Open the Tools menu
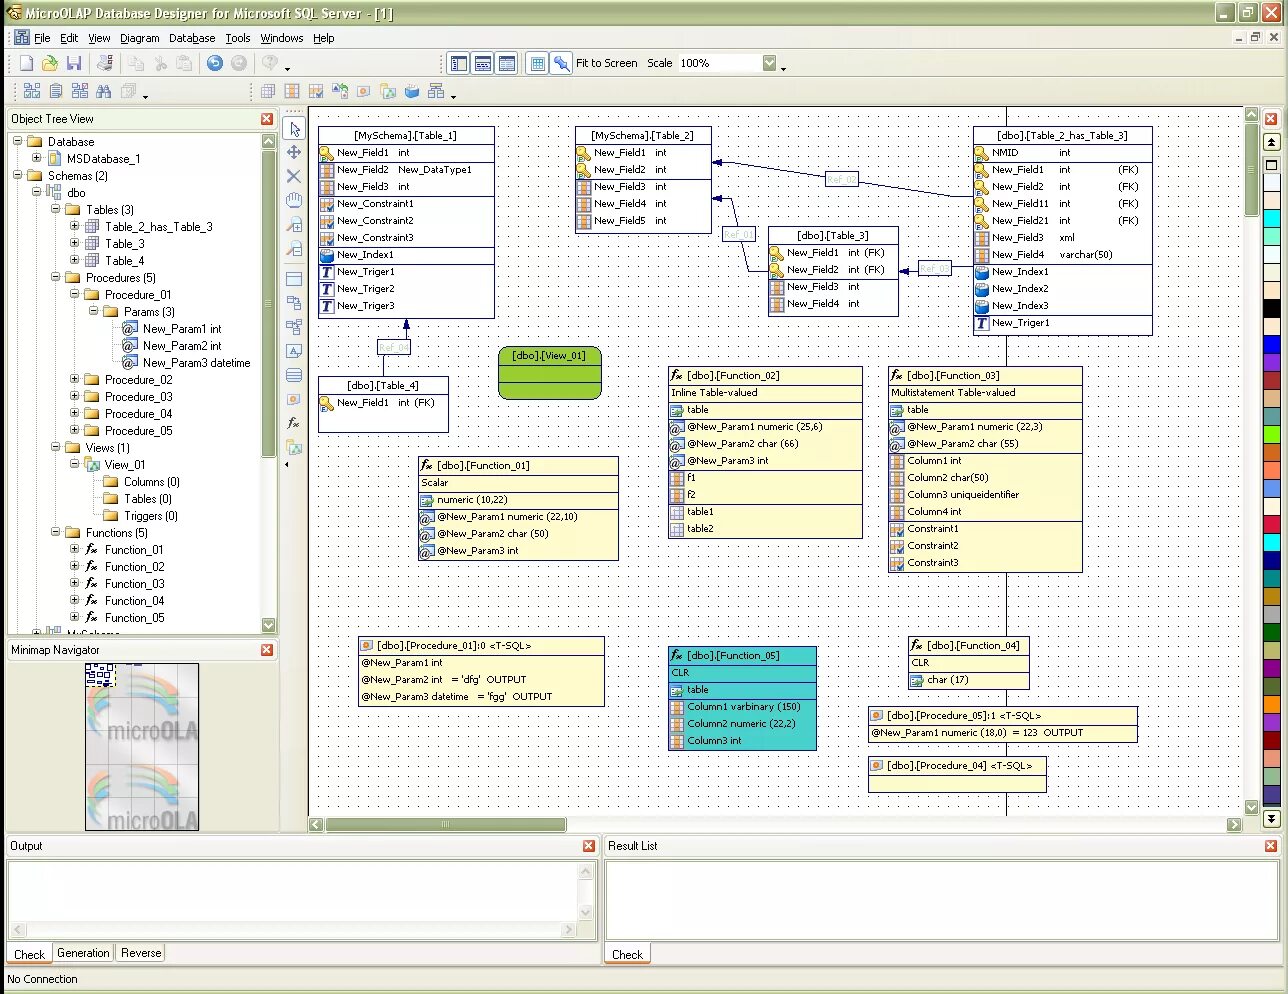 click(238, 38)
